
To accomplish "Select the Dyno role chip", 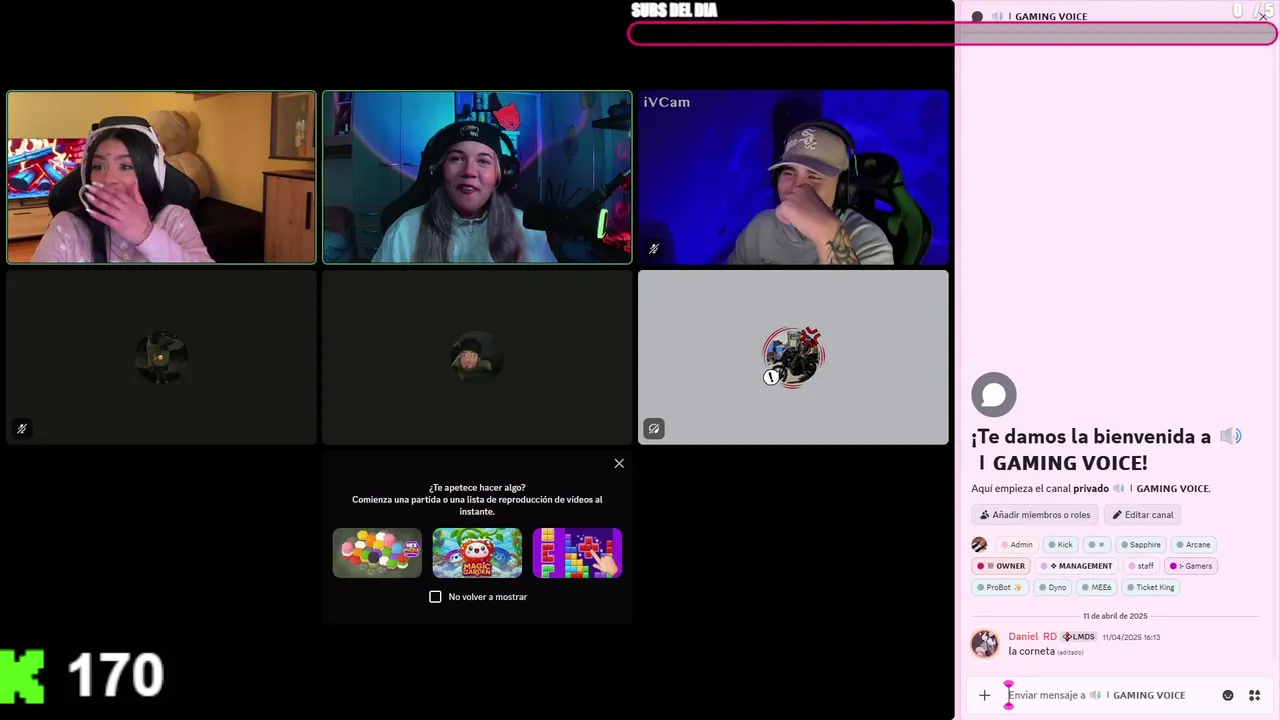I will click(x=1052, y=587).
